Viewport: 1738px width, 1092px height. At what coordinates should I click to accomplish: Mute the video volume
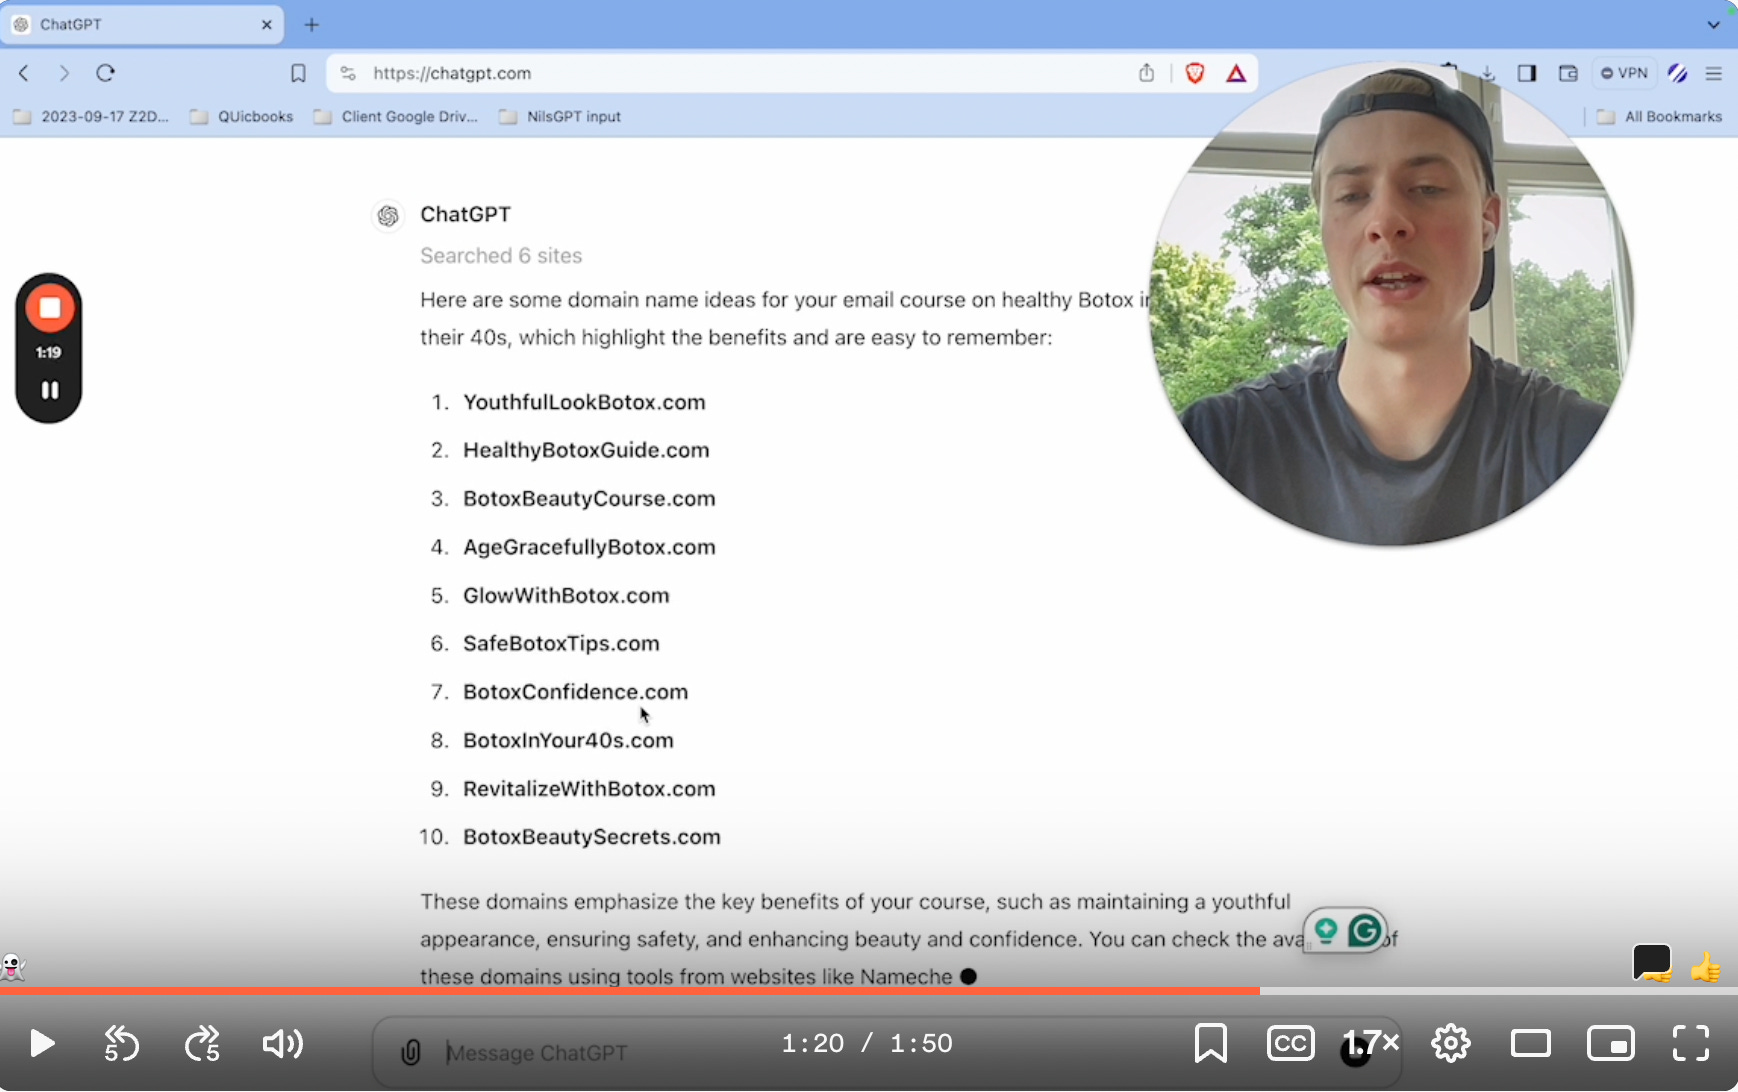point(283,1044)
